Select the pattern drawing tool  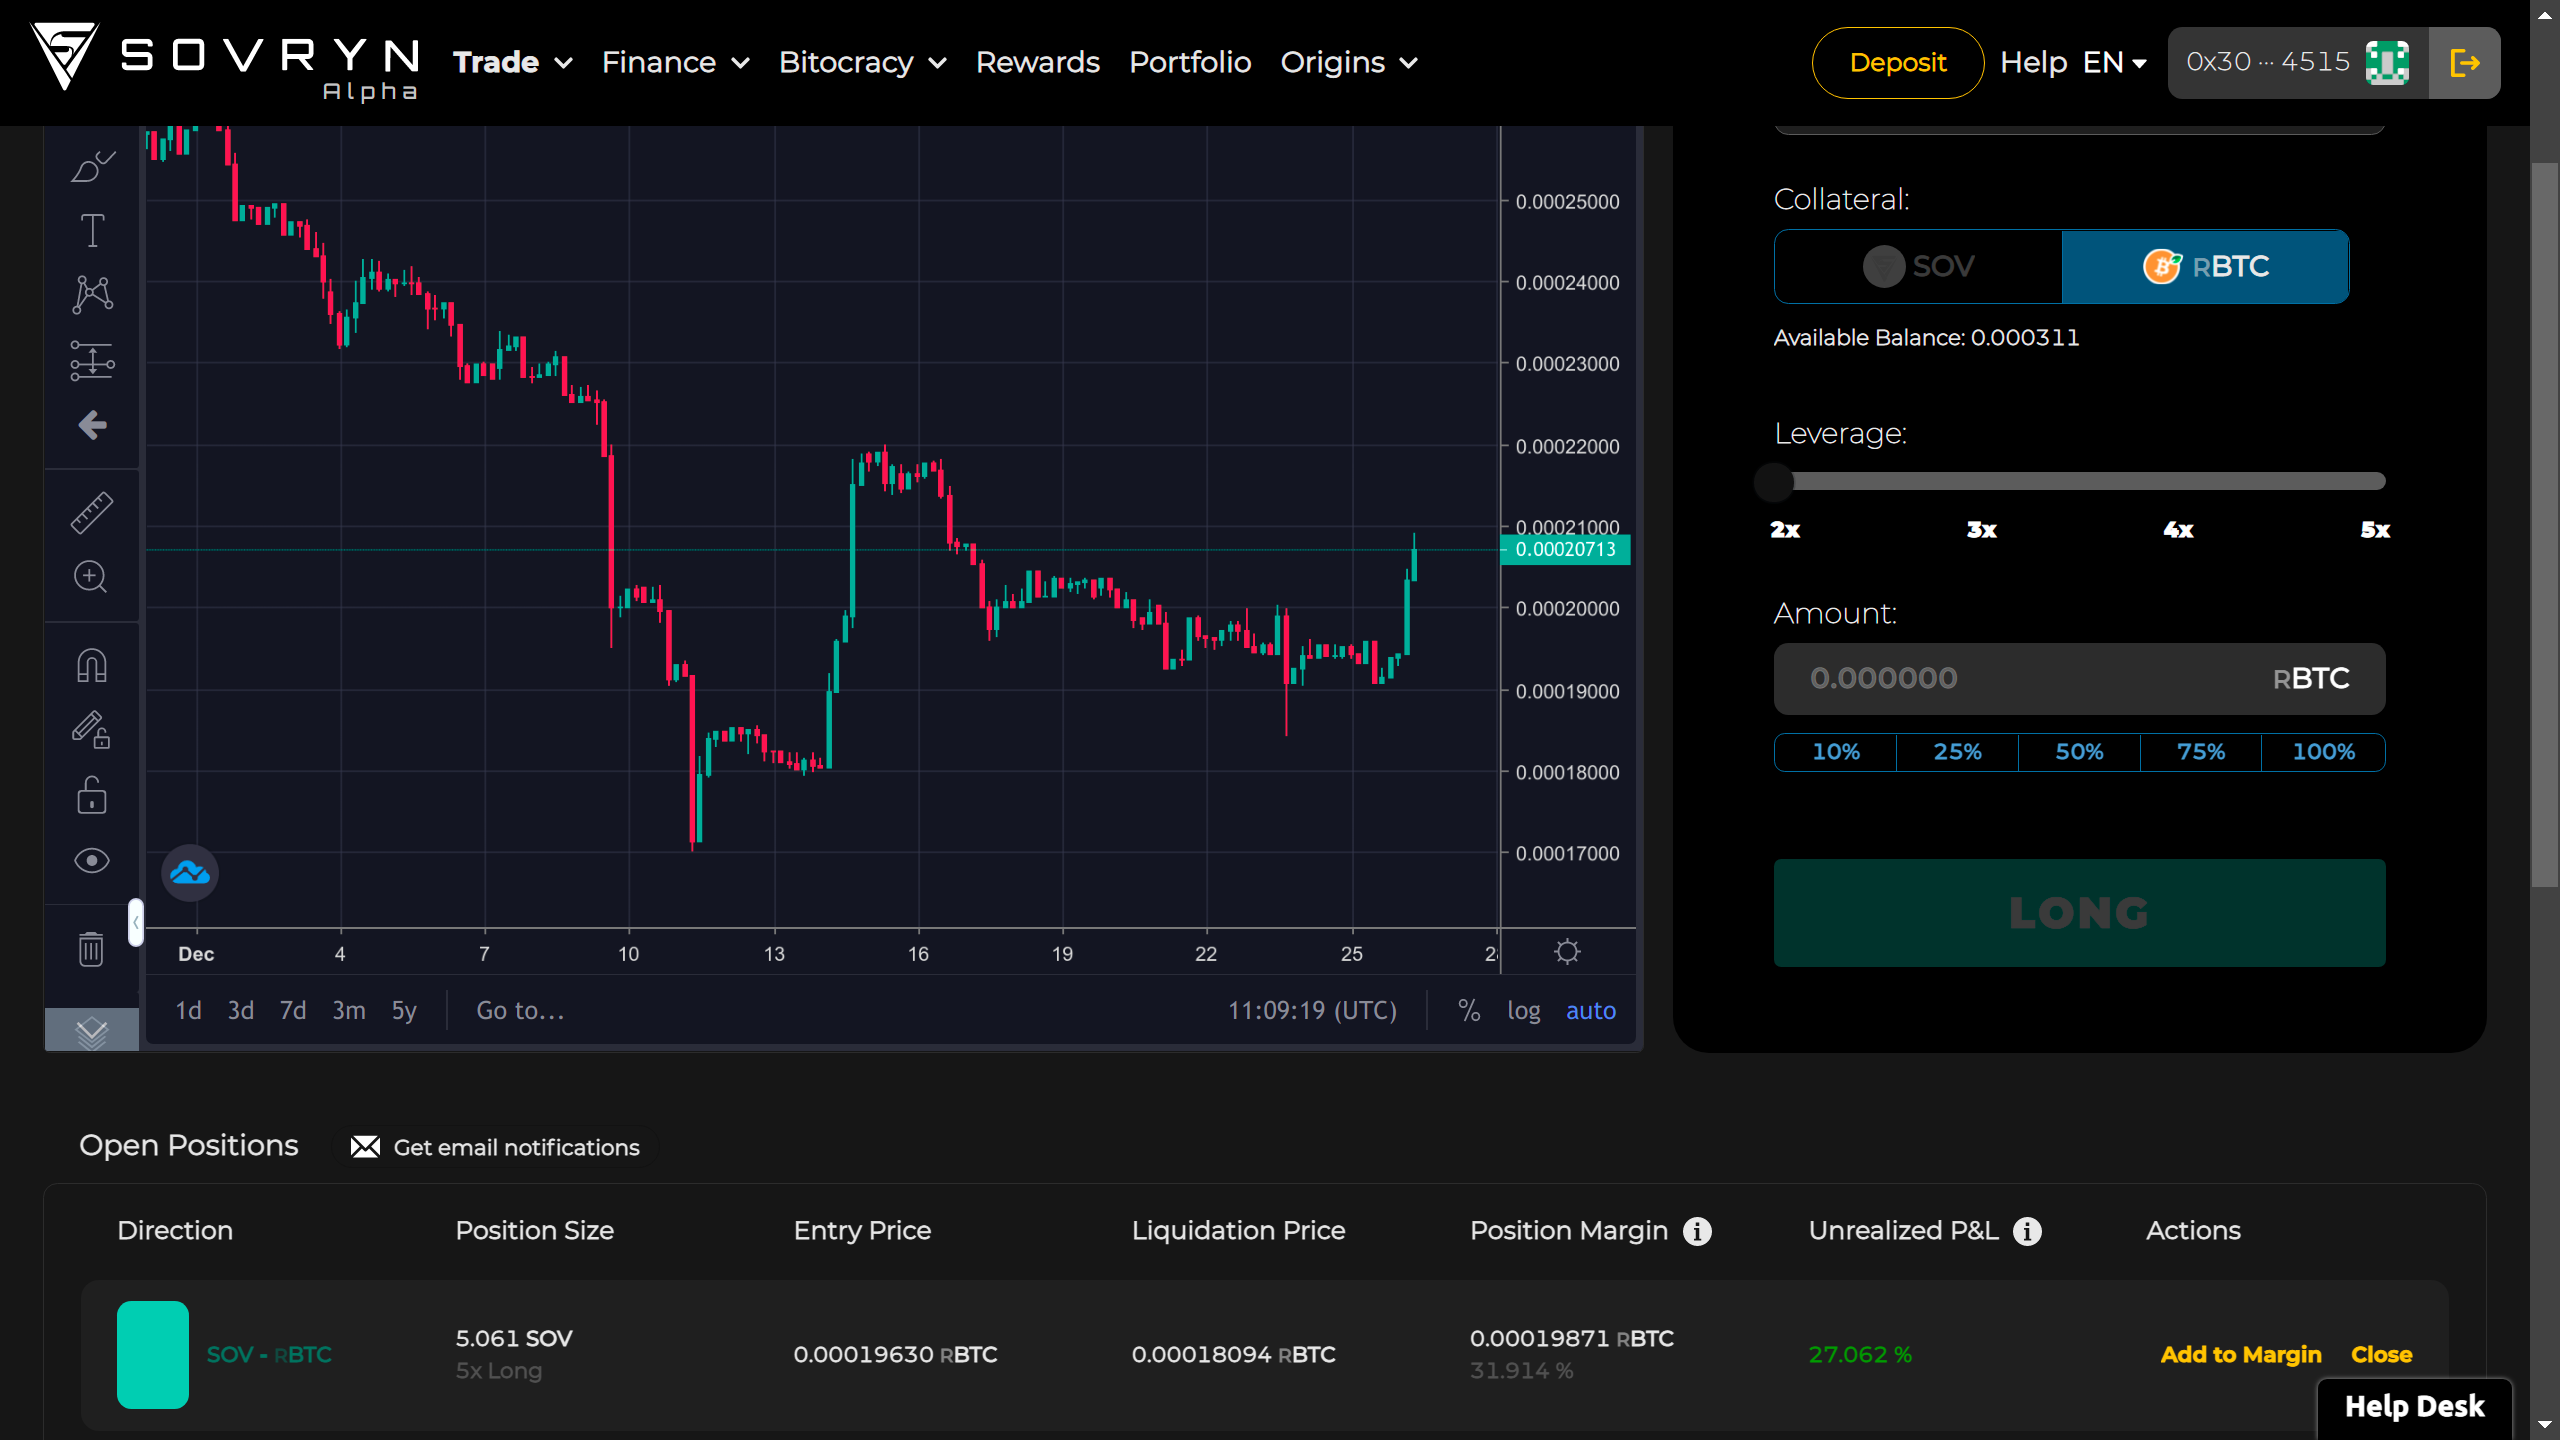pyautogui.click(x=92, y=295)
